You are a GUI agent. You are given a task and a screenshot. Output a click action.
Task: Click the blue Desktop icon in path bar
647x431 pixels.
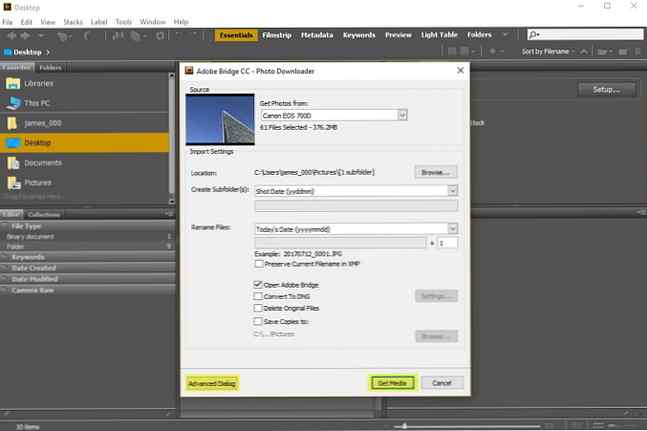coord(7,52)
